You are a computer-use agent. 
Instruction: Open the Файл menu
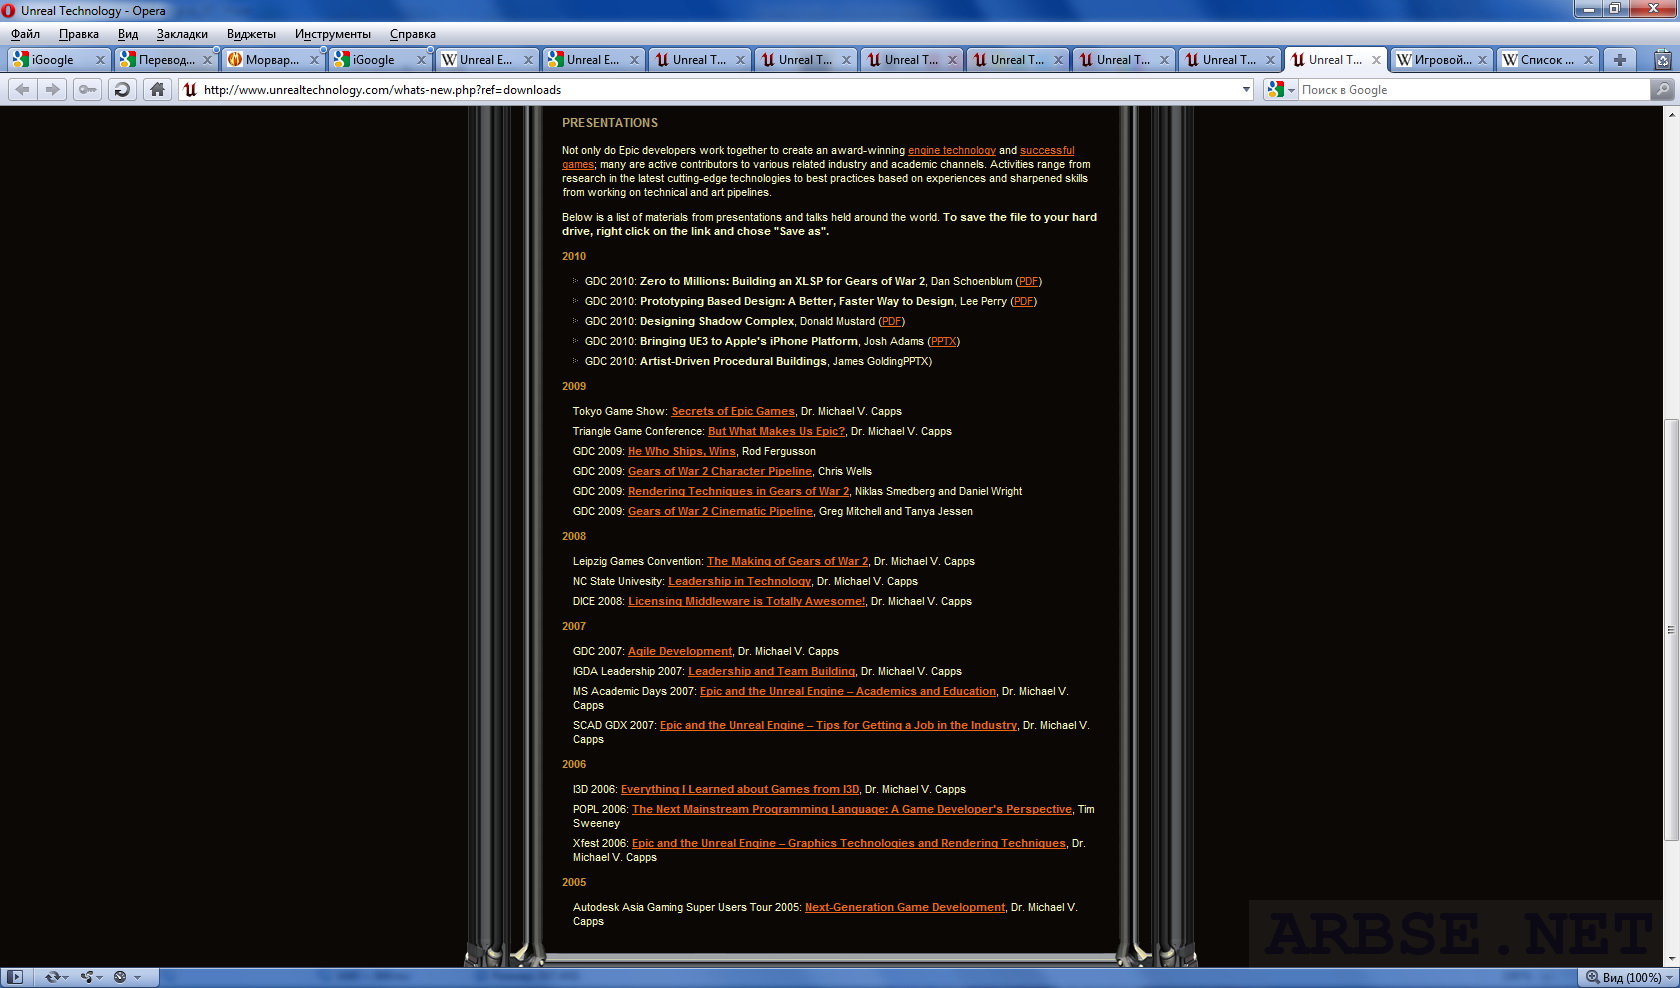[x=25, y=34]
